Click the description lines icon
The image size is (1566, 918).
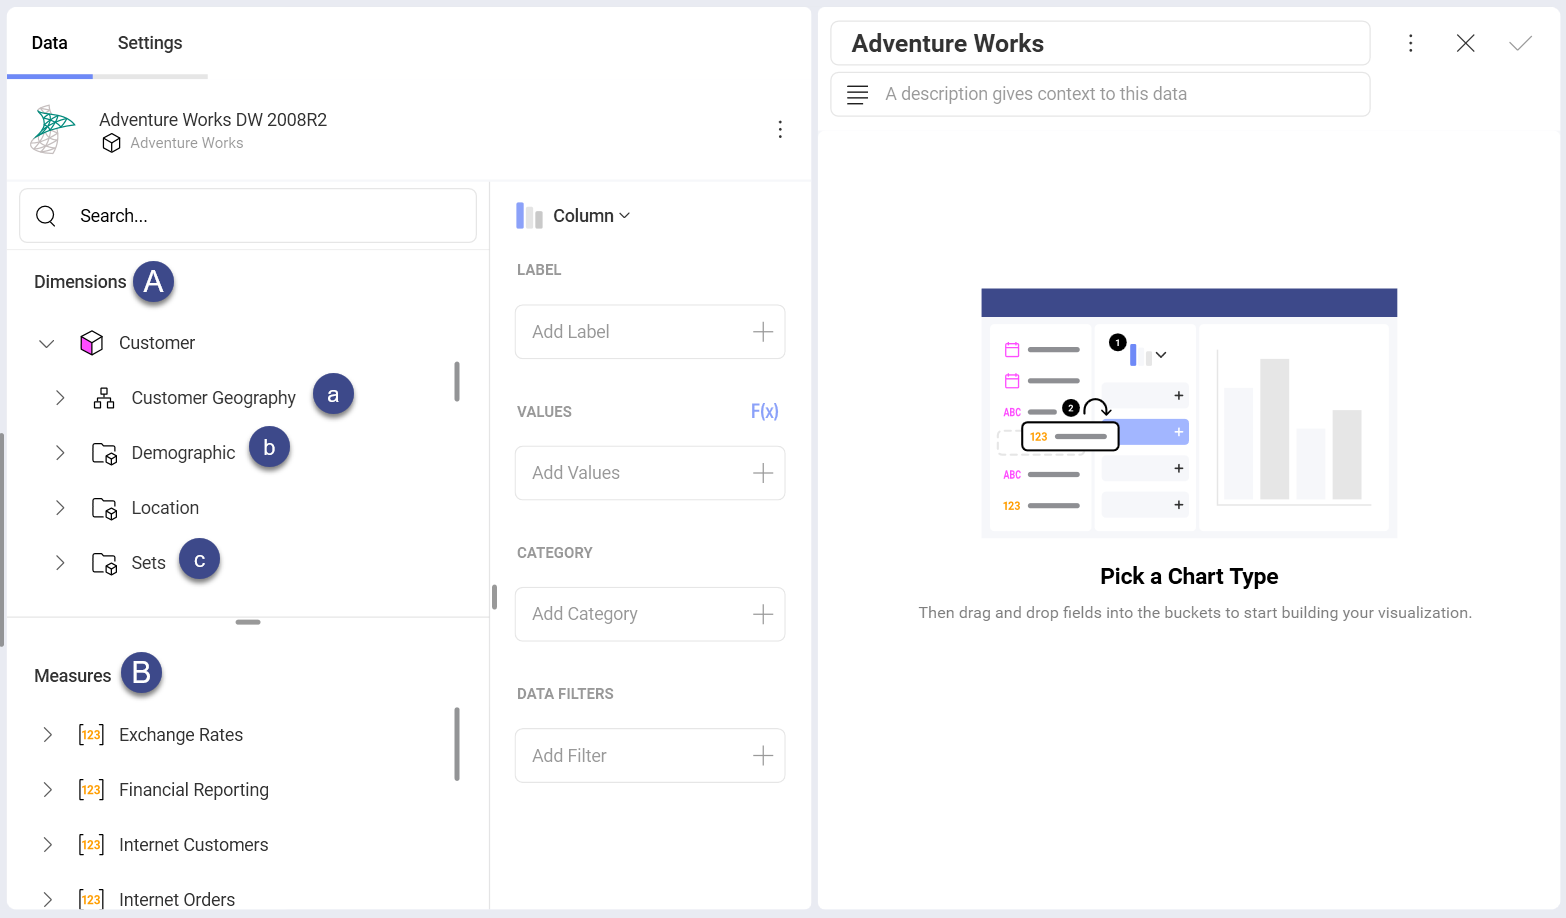tap(858, 94)
